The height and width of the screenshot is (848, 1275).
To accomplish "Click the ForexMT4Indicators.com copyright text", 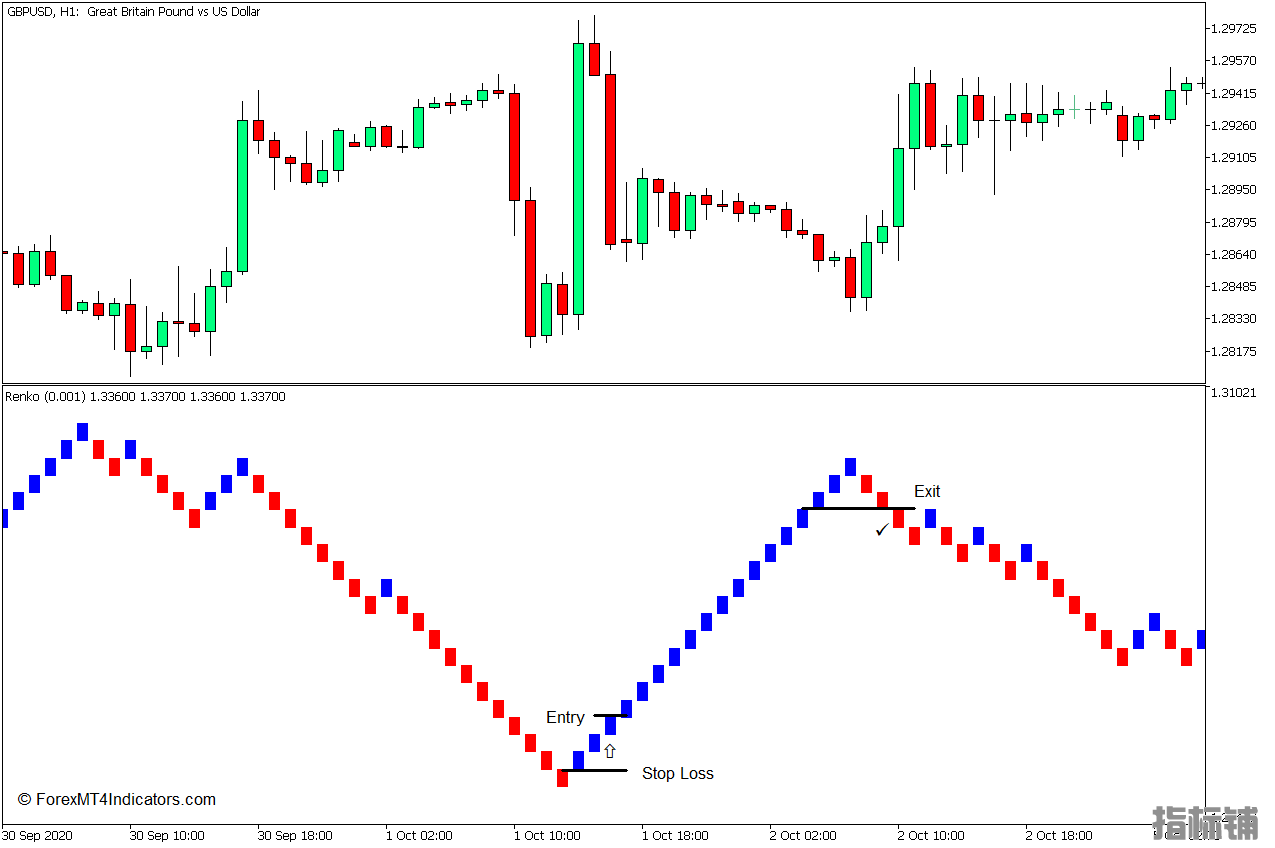I will tap(117, 799).
